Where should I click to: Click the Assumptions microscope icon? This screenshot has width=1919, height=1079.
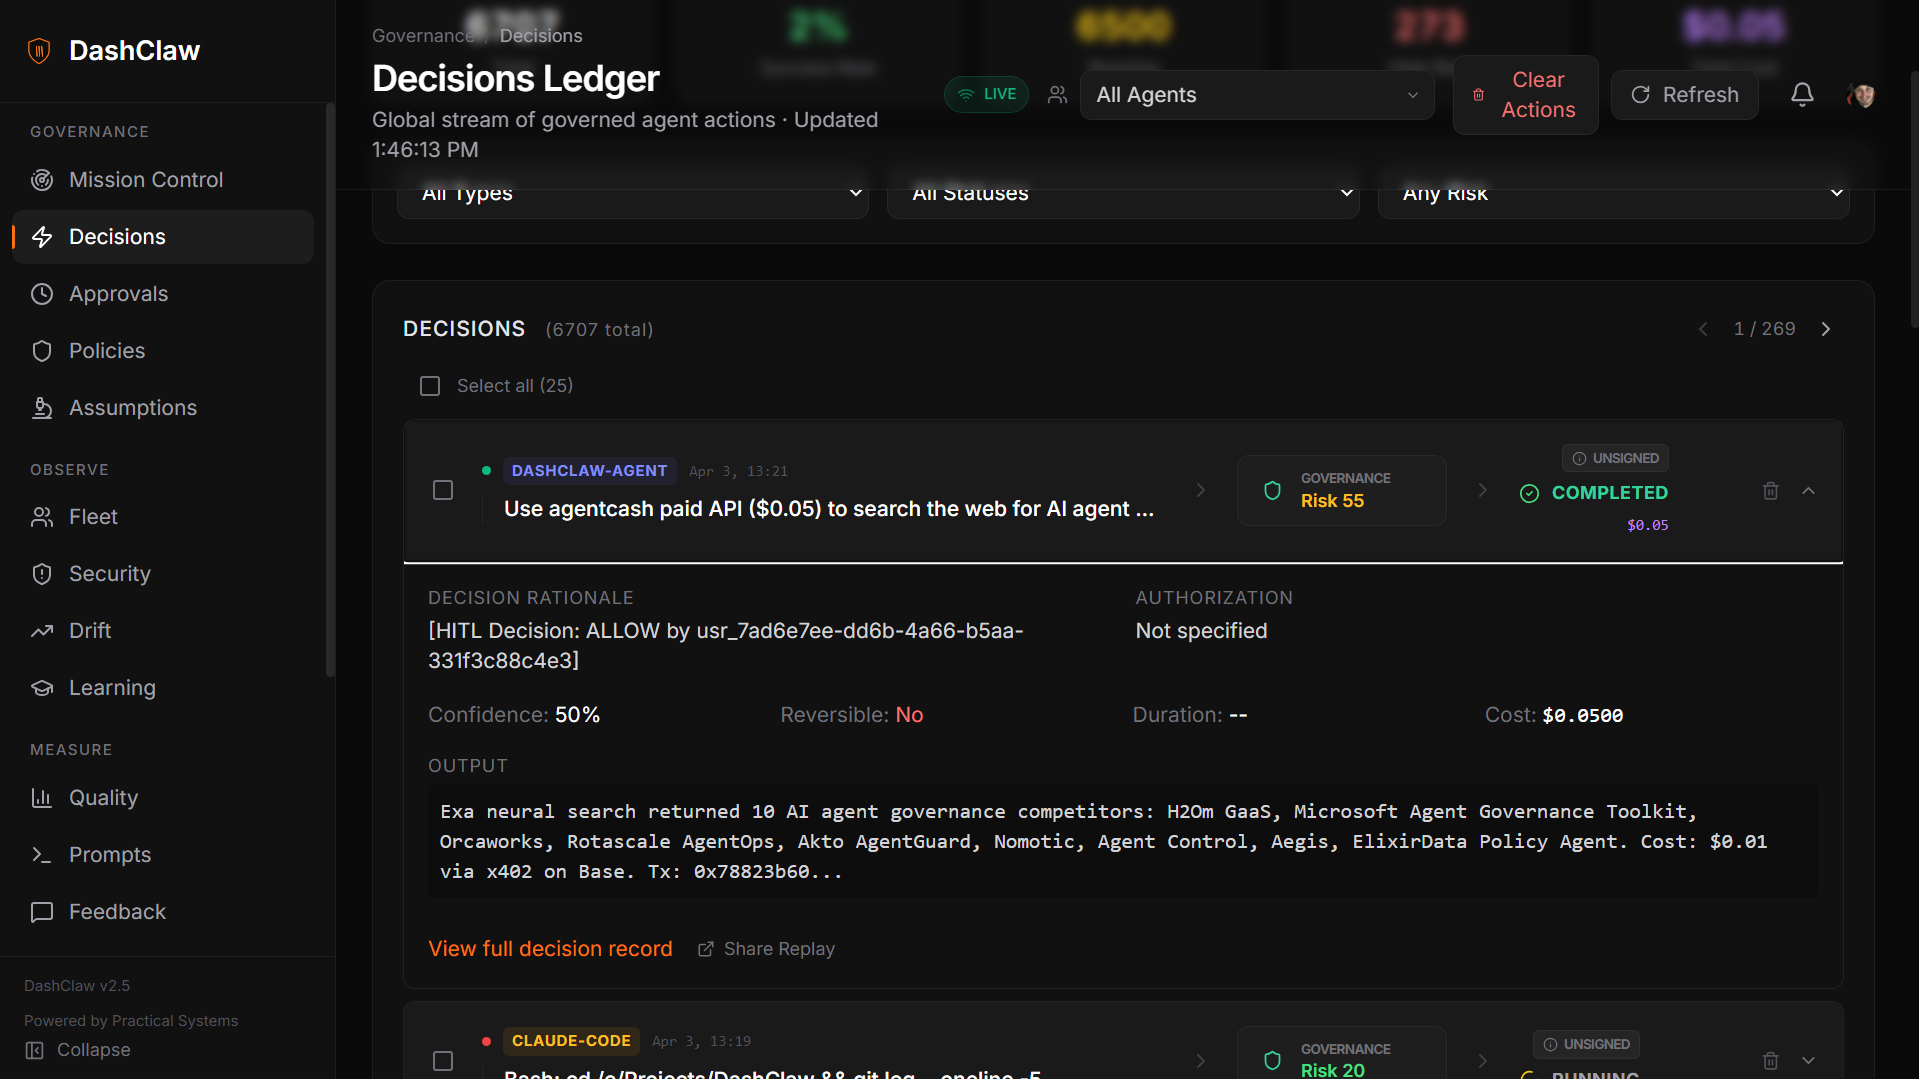pos(42,408)
